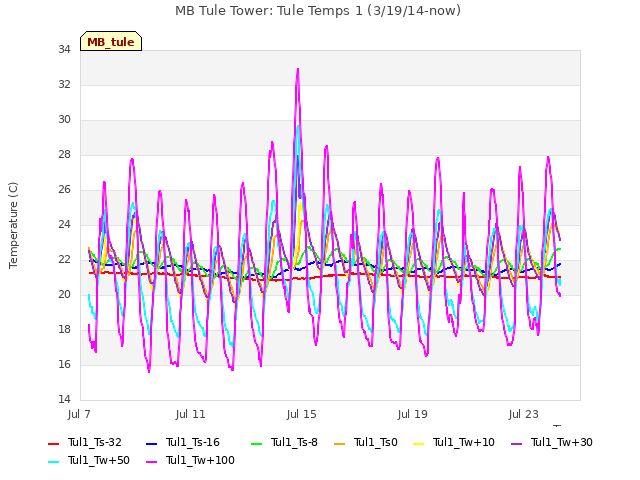Toggle the Tul1_Ts0 legend entry
This screenshot has width=640, height=480.
pyautogui.click(x=366, y=442)
